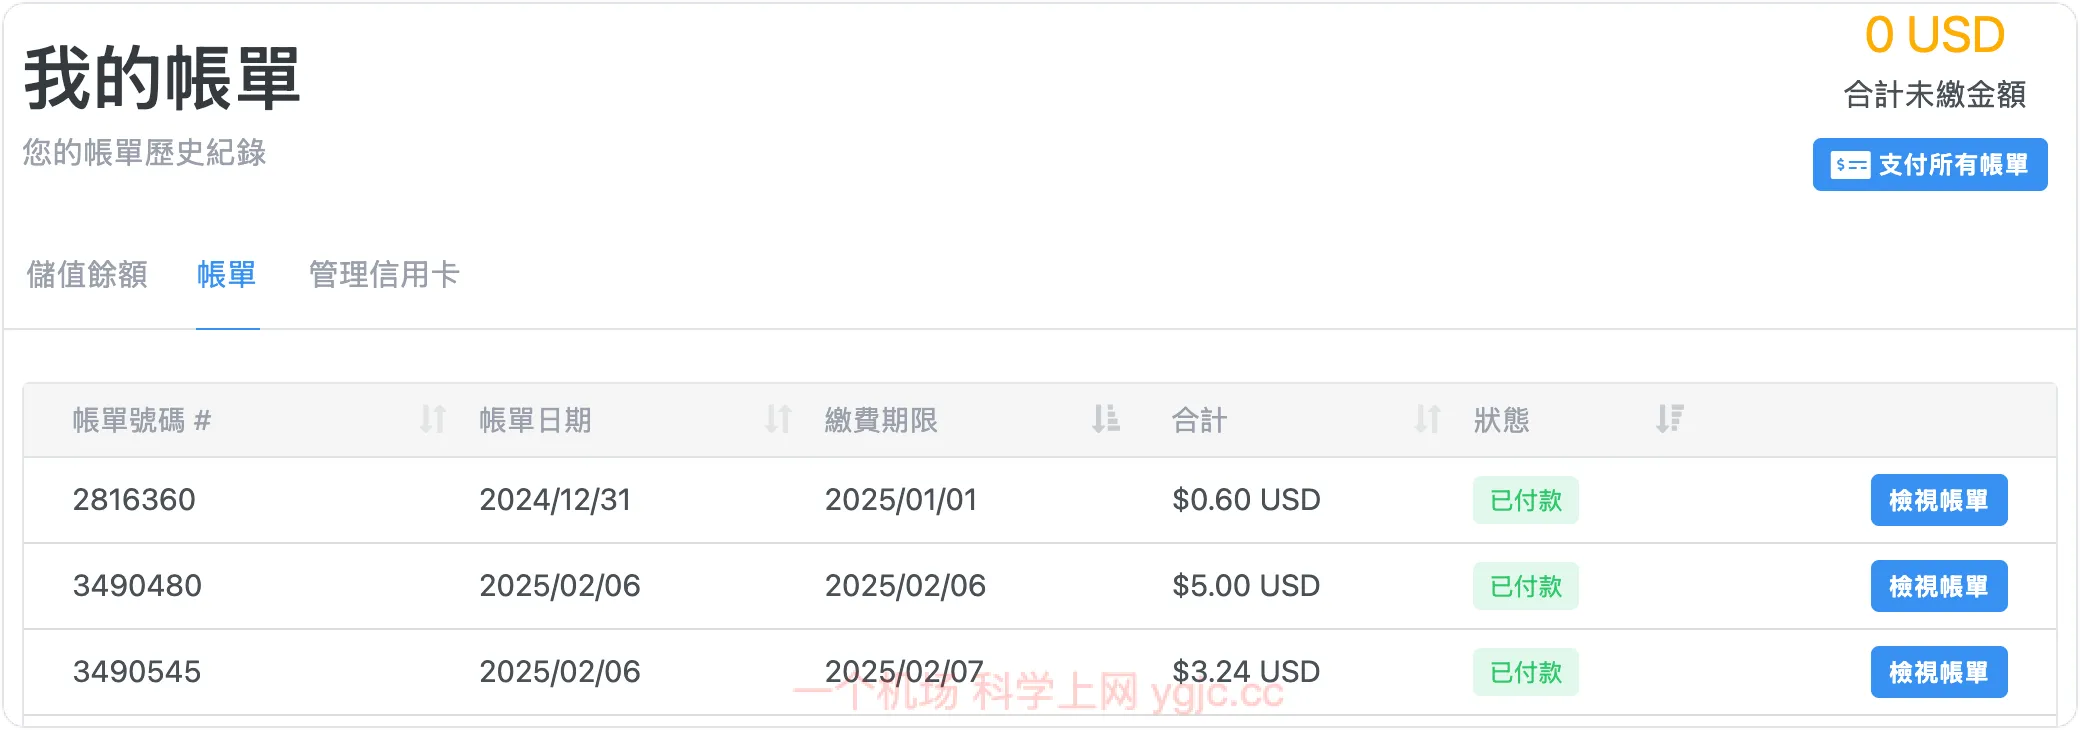Sort by 合計 column sort icon
Screen dimensions: 2080x730
pos(1427,419)
